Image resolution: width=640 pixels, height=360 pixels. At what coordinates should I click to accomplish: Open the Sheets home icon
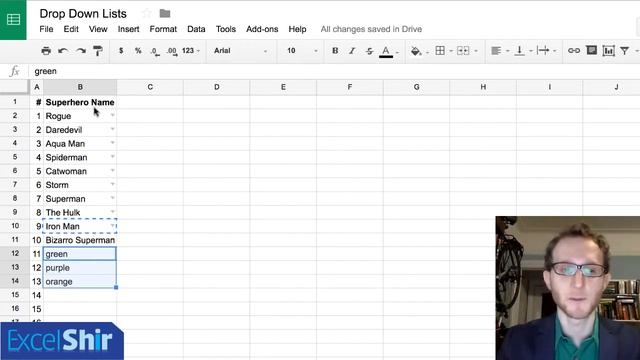(13, 20)
